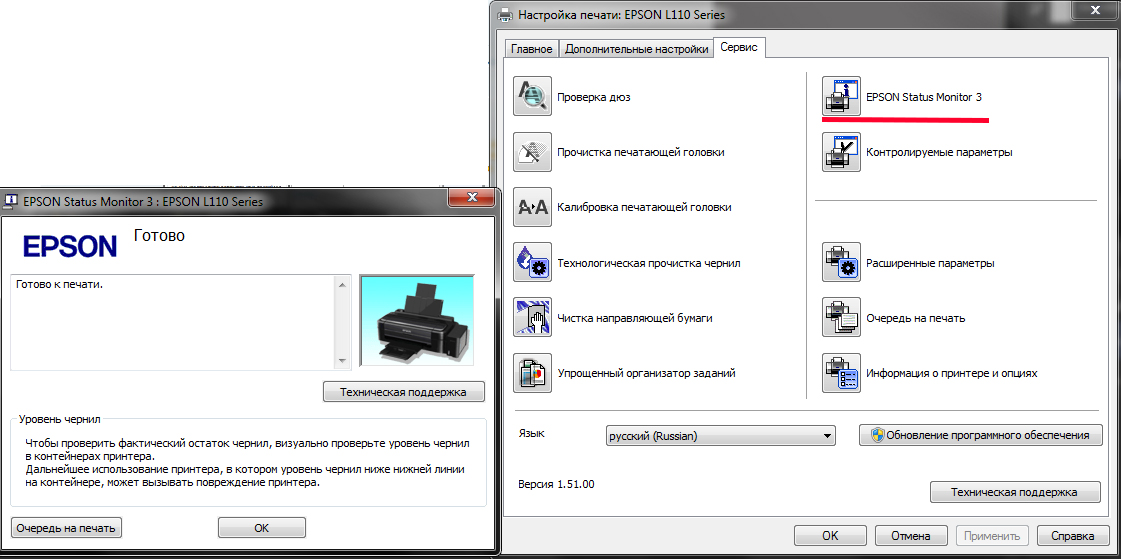Click the Контролируемые параметры icon
Screen dimensions: 1121x559
pos(841,152)
